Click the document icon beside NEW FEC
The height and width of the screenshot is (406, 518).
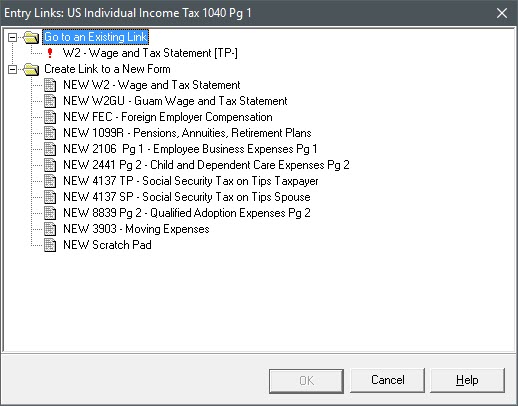click(x=50, y=117)
